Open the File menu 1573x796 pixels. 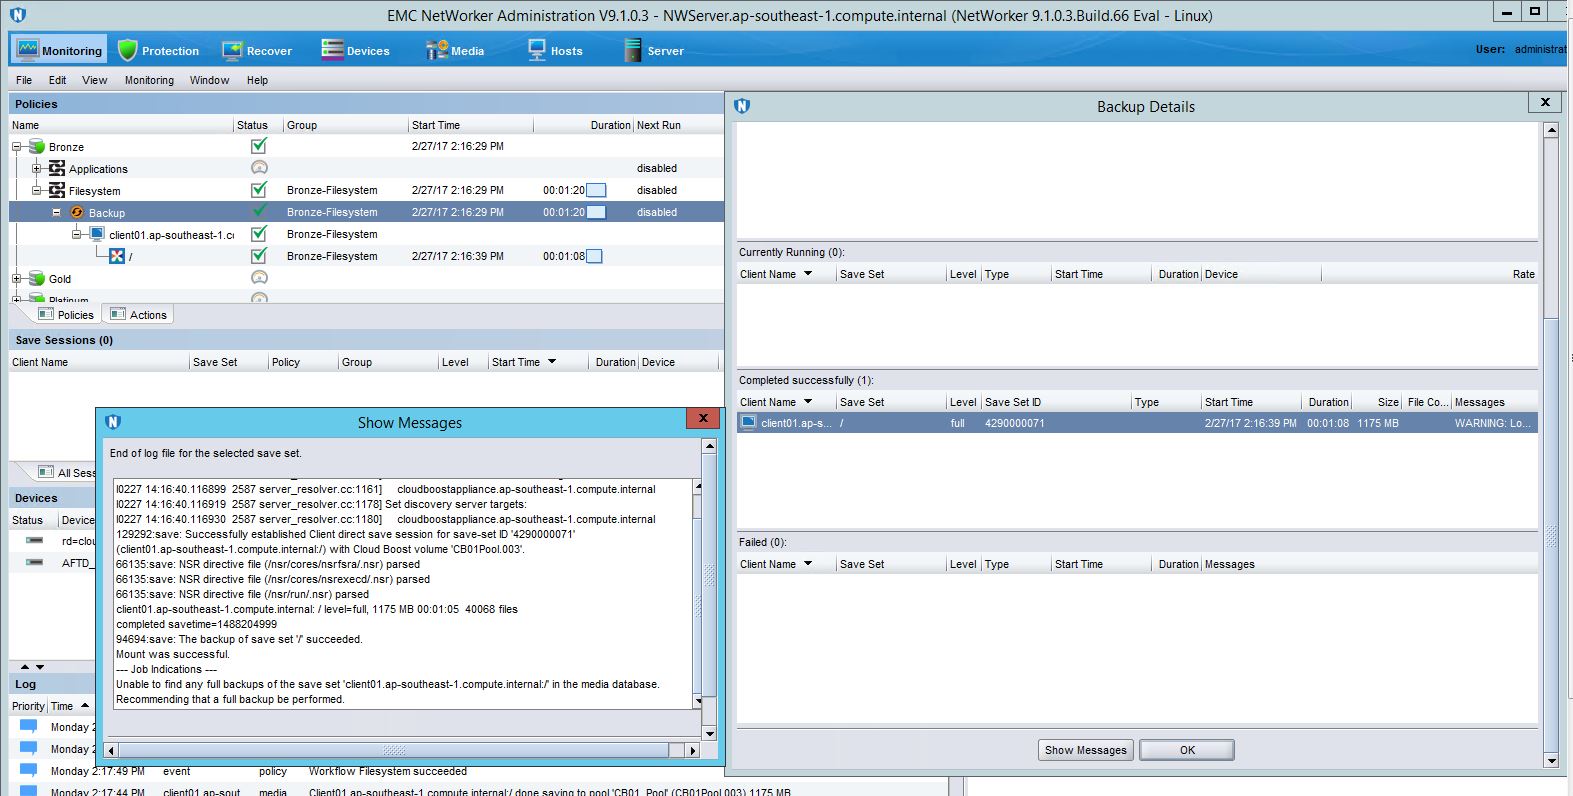click(24, 80)
